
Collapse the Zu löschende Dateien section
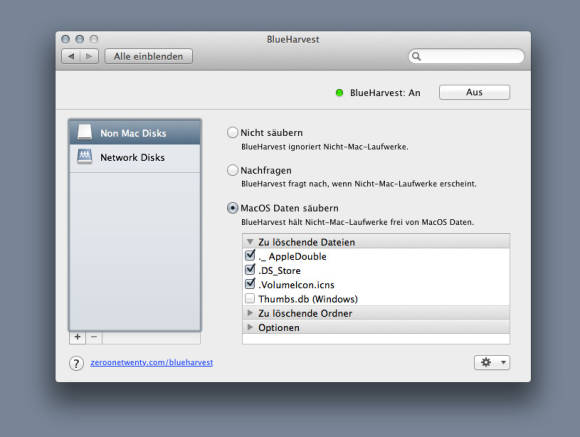[x=250, y=242]
